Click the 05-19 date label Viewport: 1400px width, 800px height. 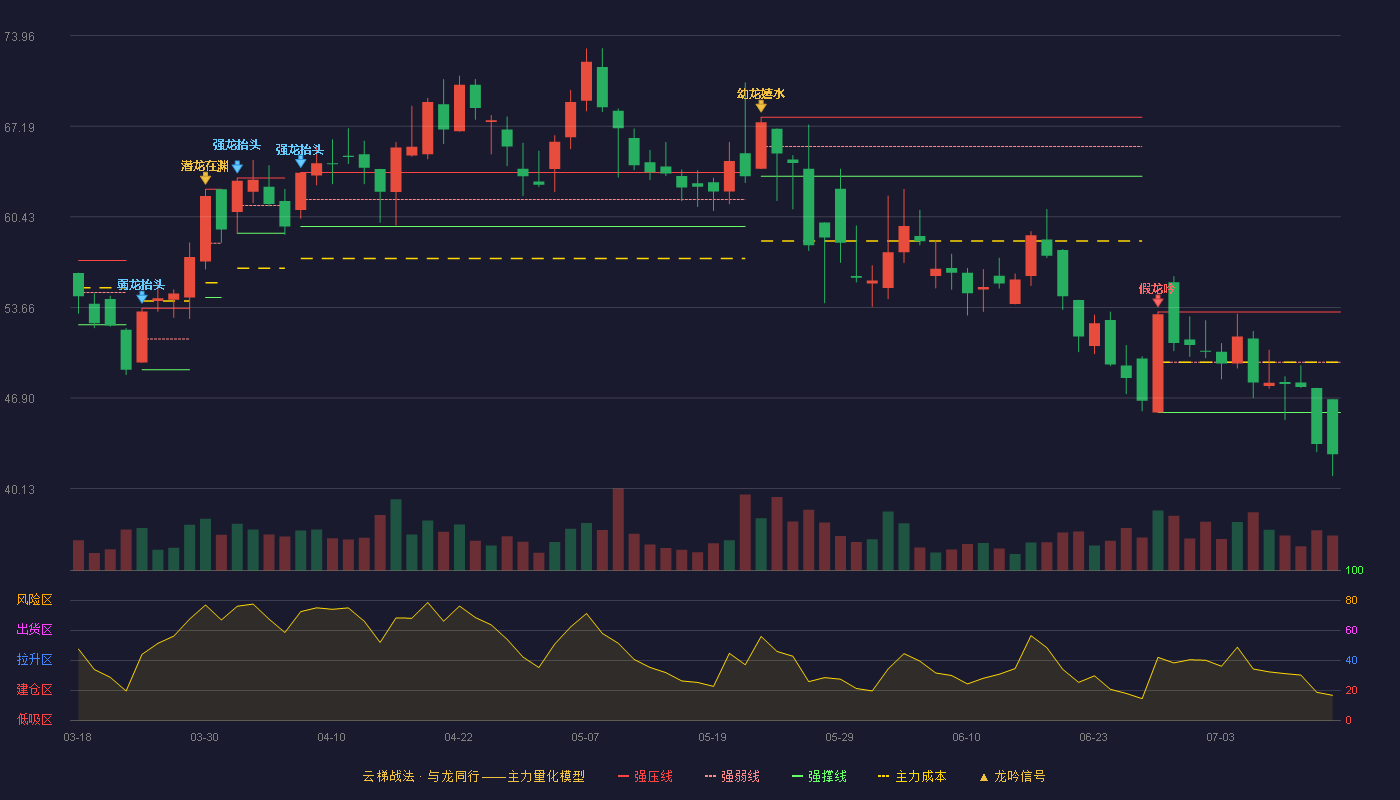712,737
